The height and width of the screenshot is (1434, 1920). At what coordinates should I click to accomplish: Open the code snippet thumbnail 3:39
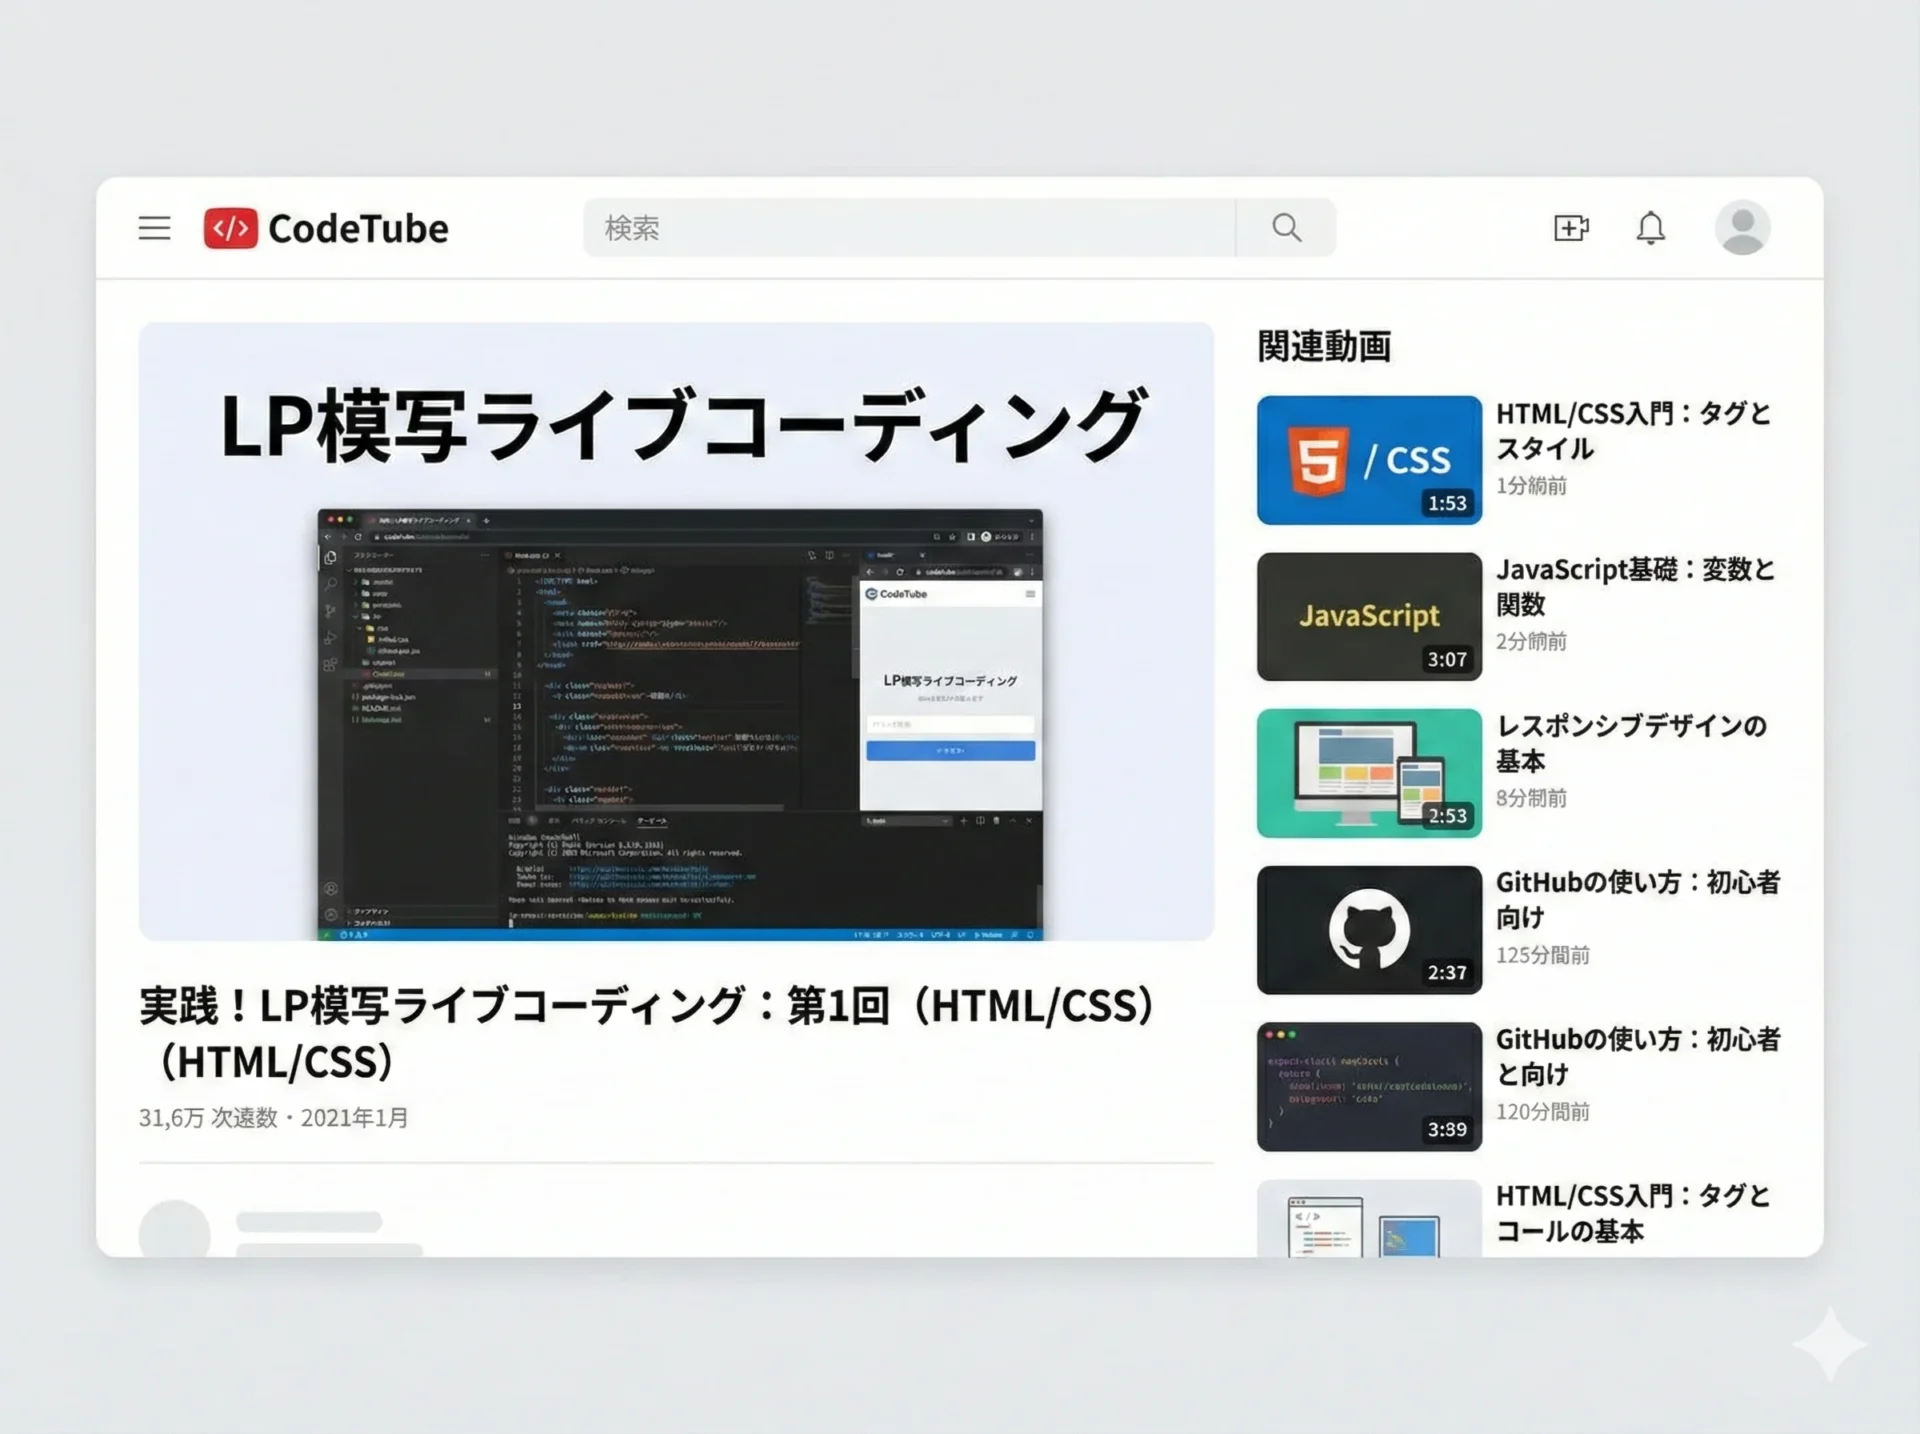click(1368, 1086)
